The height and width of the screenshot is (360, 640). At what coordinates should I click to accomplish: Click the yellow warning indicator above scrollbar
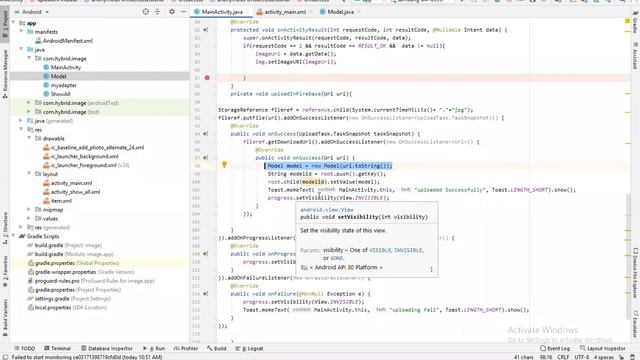[627, 21]
